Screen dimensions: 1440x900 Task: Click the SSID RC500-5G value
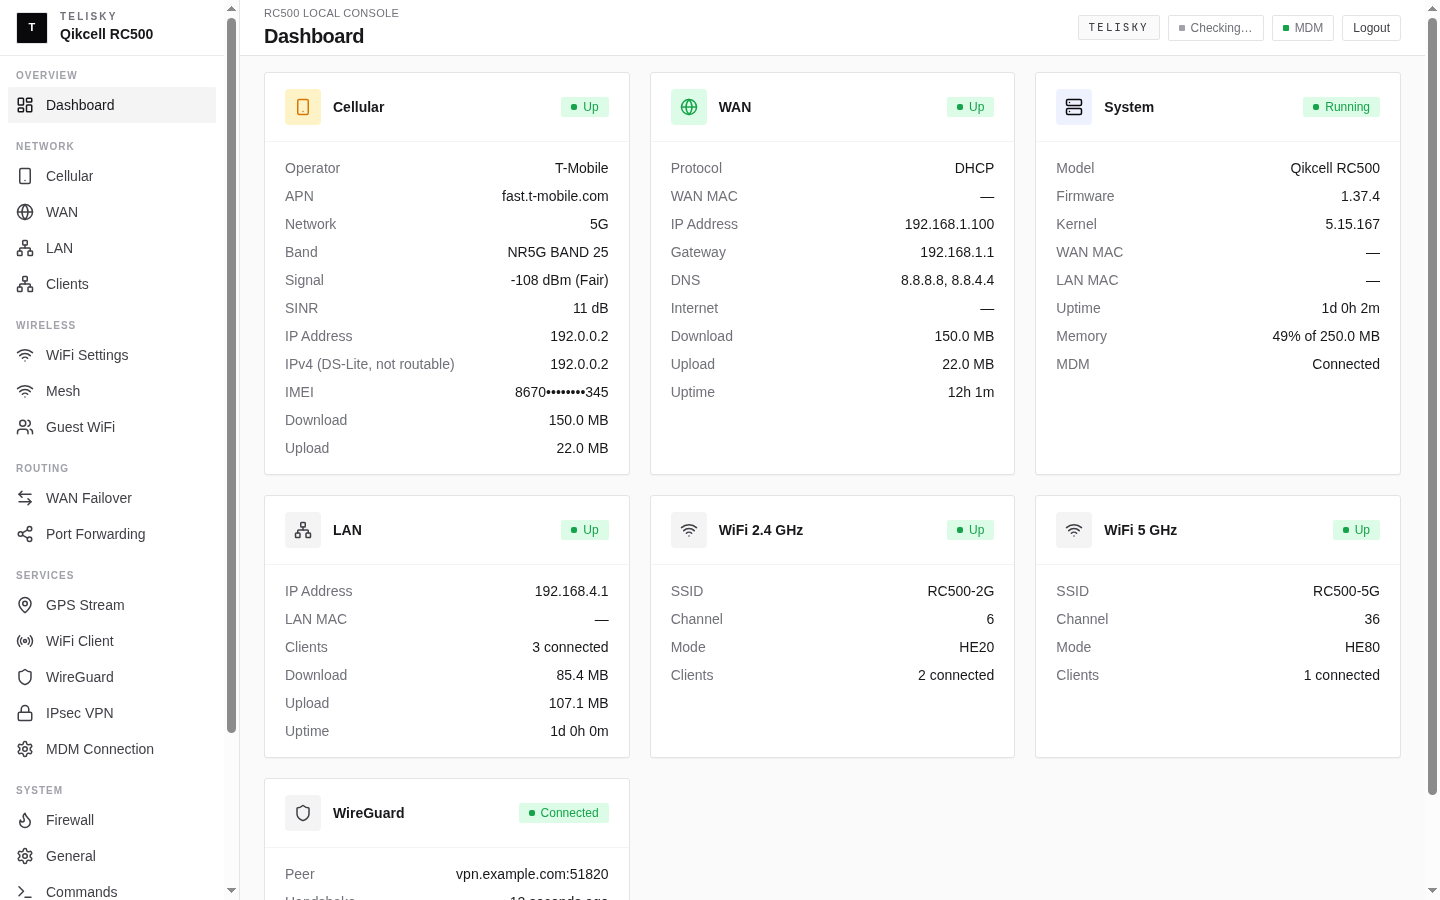coord(1346,591)
